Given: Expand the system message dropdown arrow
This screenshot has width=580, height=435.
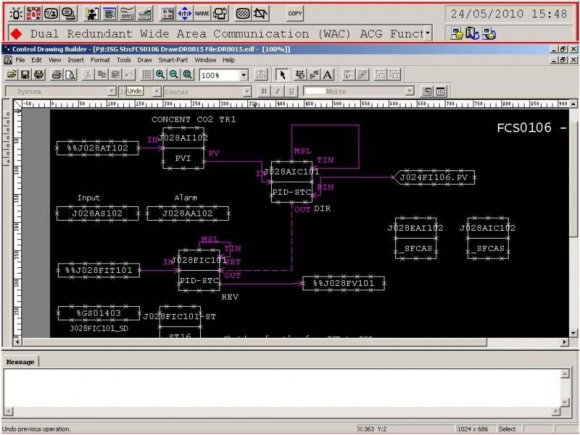Looking at the screenshot, I should pos(428,33).
